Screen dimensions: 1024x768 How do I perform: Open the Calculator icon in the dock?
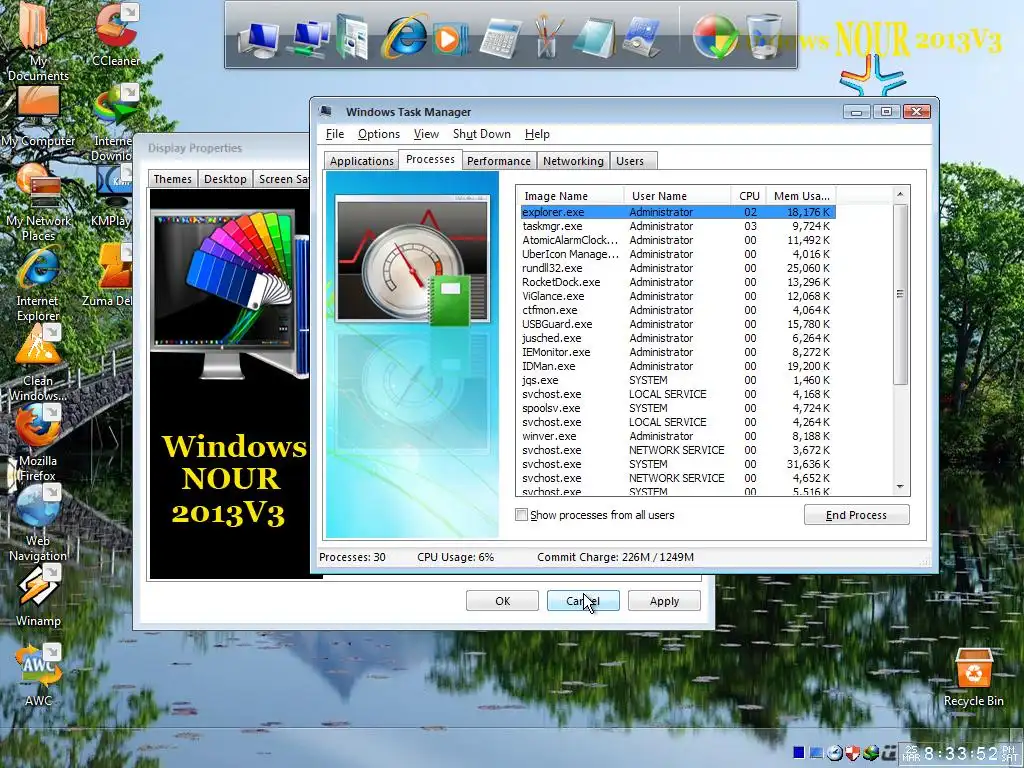(500, 39)
